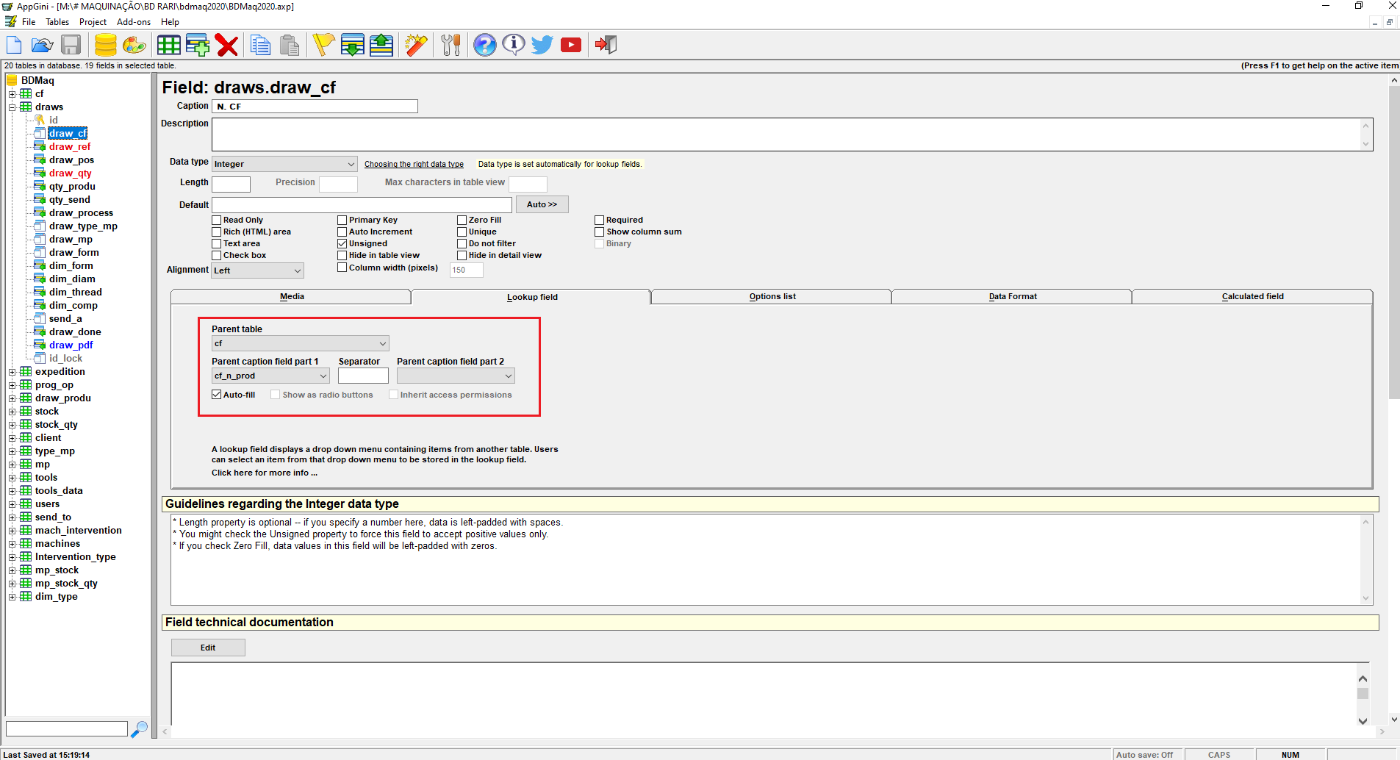Click the Exit door icon
The height and width of the screenshot is (760, 1400).
click(605, 44)
